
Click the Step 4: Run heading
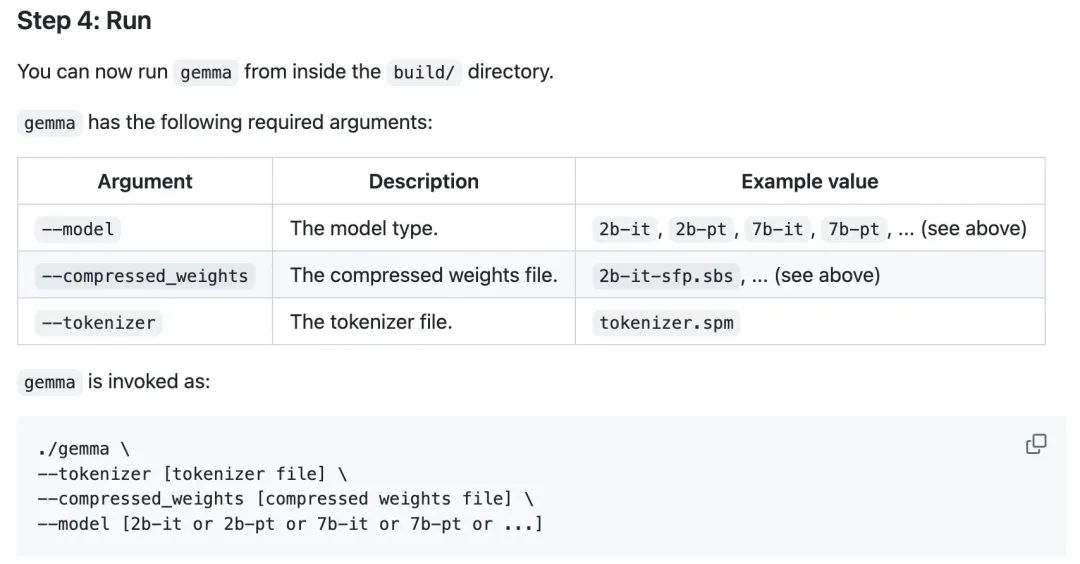(x=84, y=21)
